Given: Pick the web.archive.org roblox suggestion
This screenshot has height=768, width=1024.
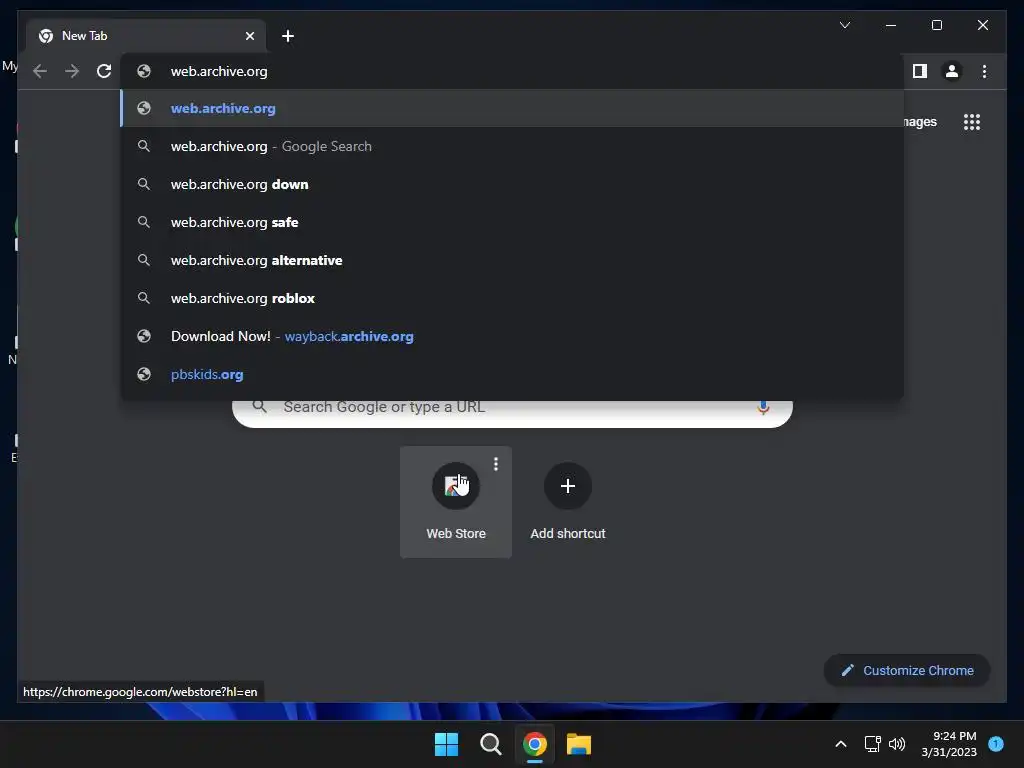Looking at the screenshot, I should coord(512,298).
